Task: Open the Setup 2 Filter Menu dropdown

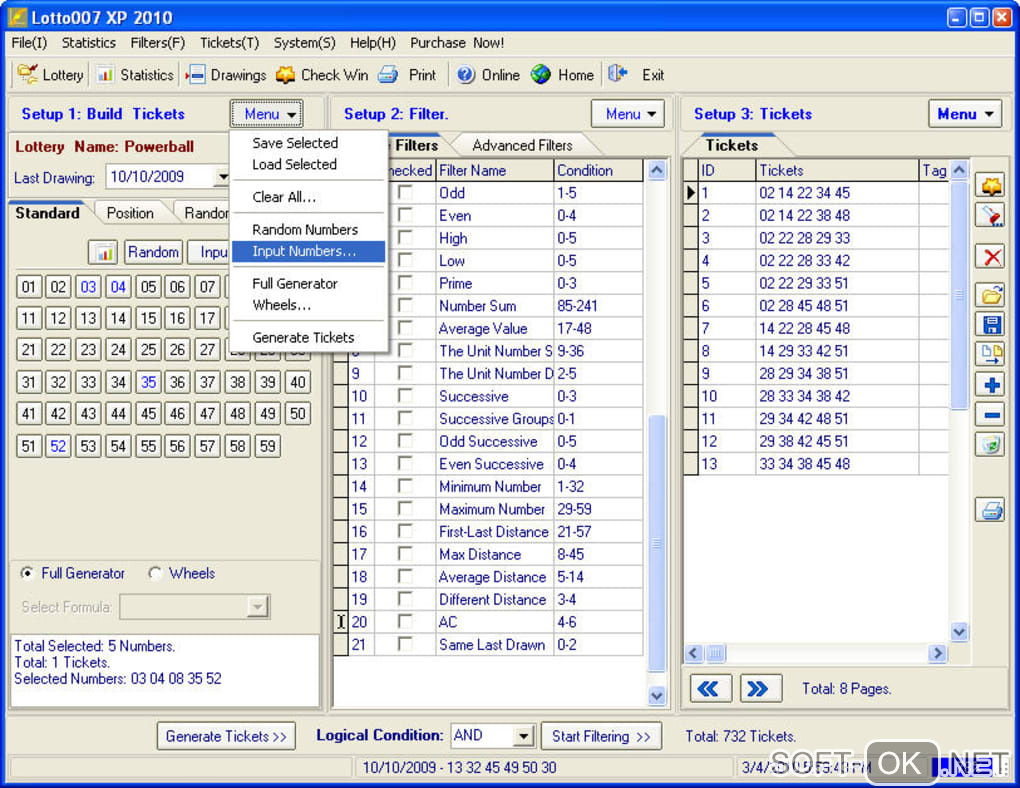Action: tap(628, 114)
